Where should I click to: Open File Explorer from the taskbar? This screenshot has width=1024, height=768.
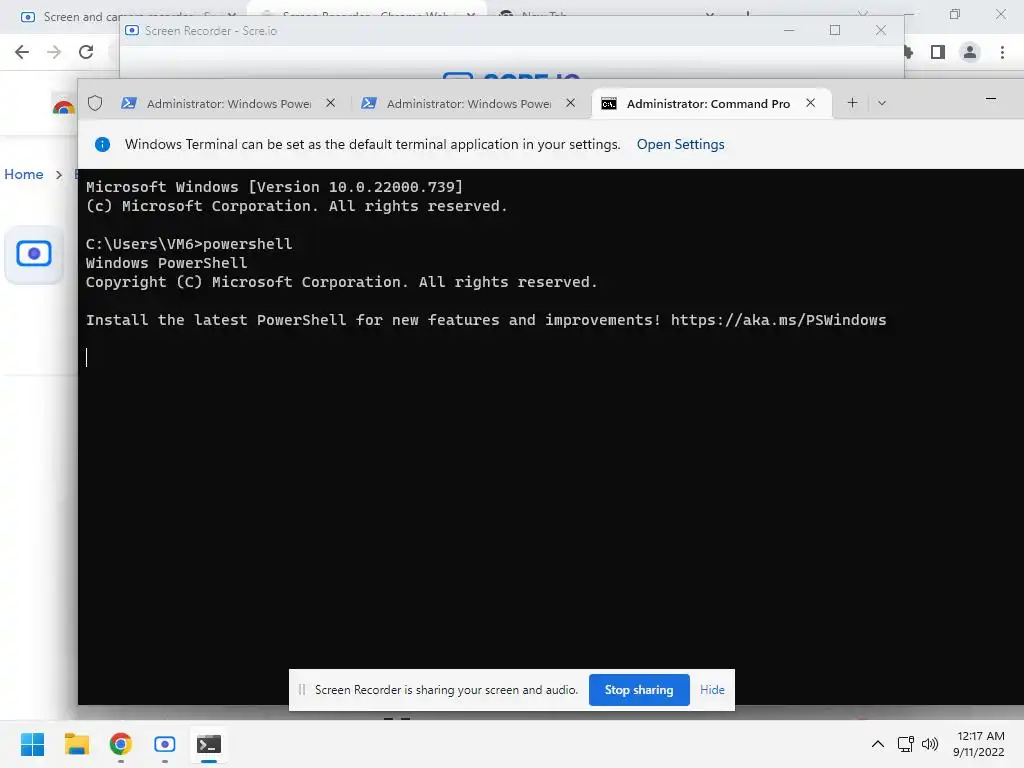point(76,744)
